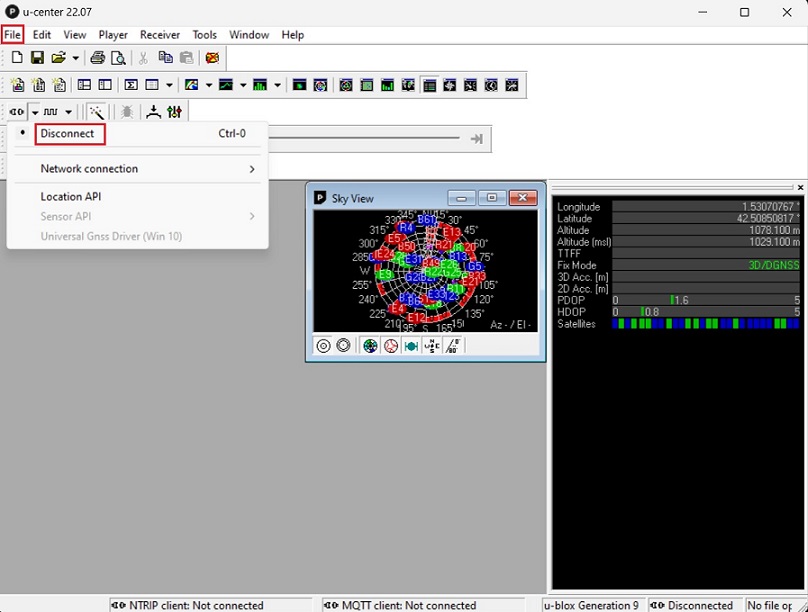Open the dropdown arrow beside the Open folder icon
Viewport: 808px width, 612px height.
click(x=75, y=58)
